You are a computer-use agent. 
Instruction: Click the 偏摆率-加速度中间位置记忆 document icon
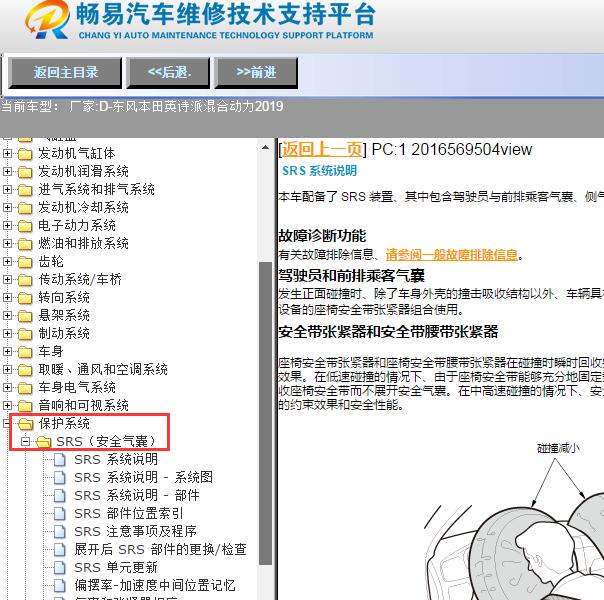60,586
